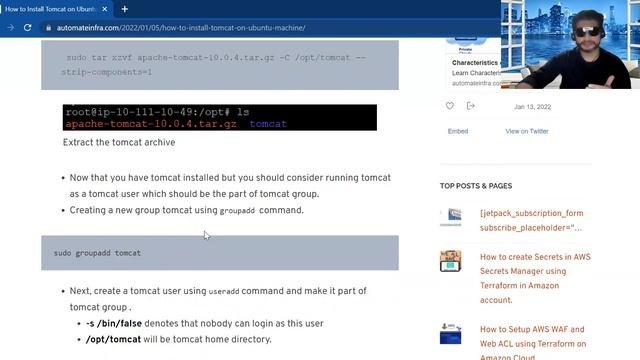This screenshot has height=360, width=640.
Task: Close the 'How to Install Tomcat' tab
Action: [105, 9]
